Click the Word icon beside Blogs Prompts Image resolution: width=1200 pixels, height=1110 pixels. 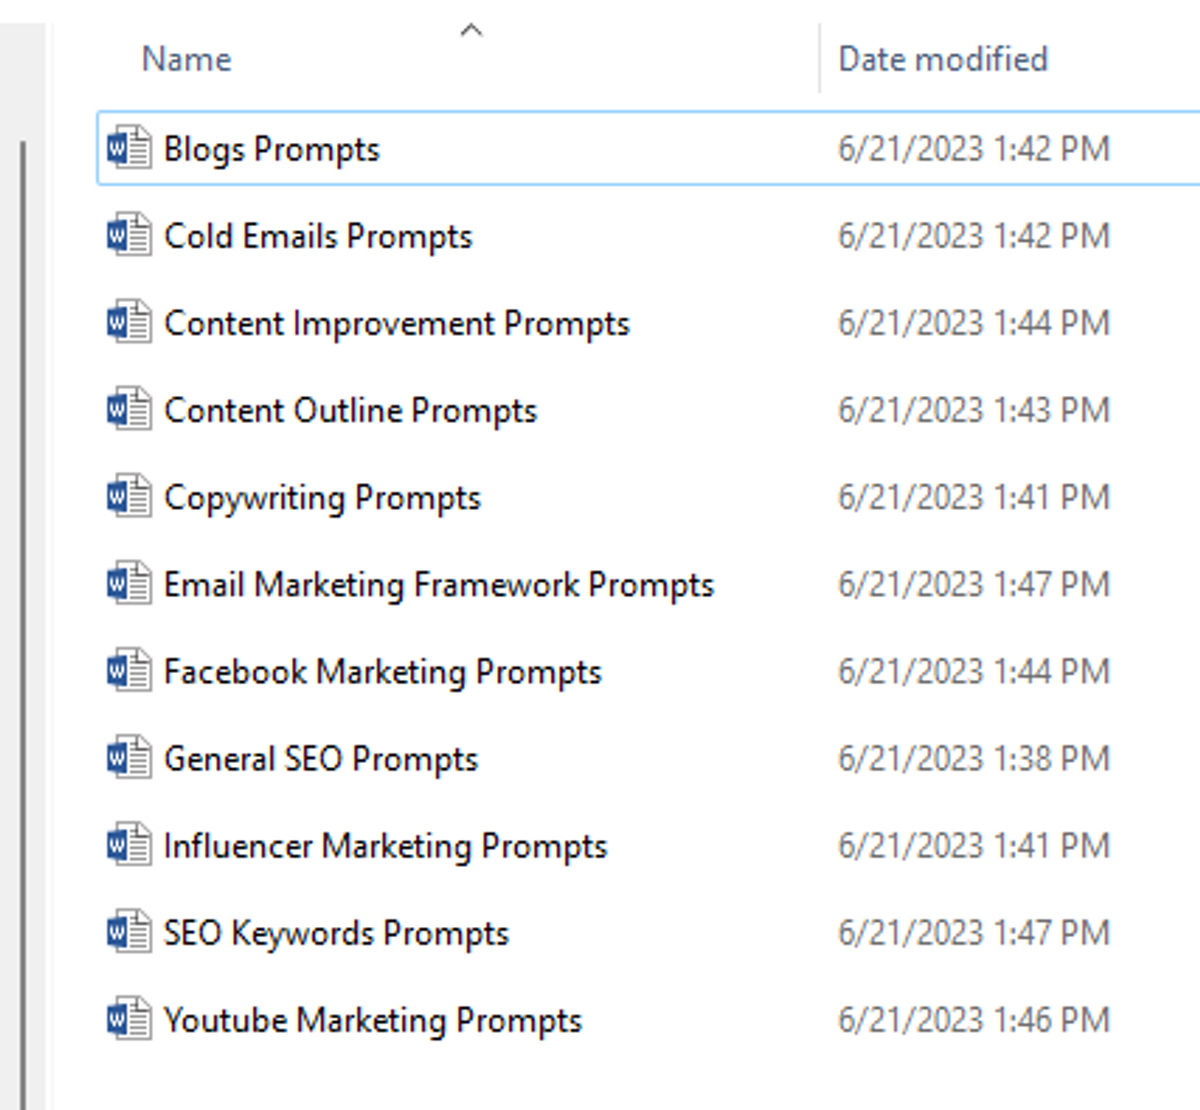pos(129,149)
